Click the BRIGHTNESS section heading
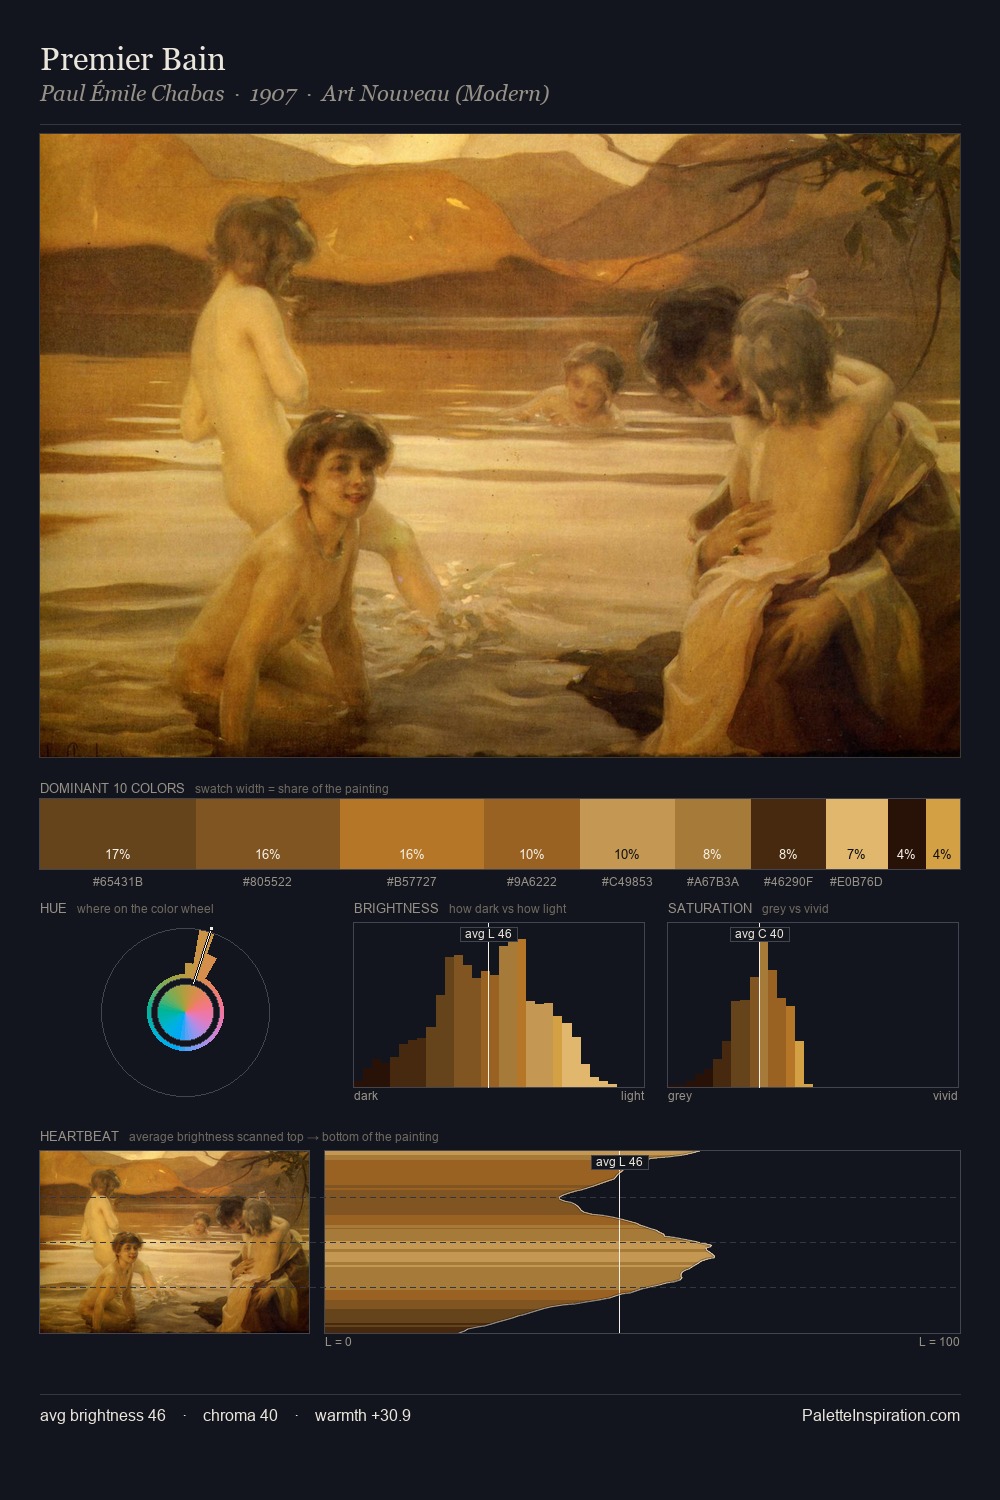Viewport: 1000px width, 1500px height. coord(396,908)
